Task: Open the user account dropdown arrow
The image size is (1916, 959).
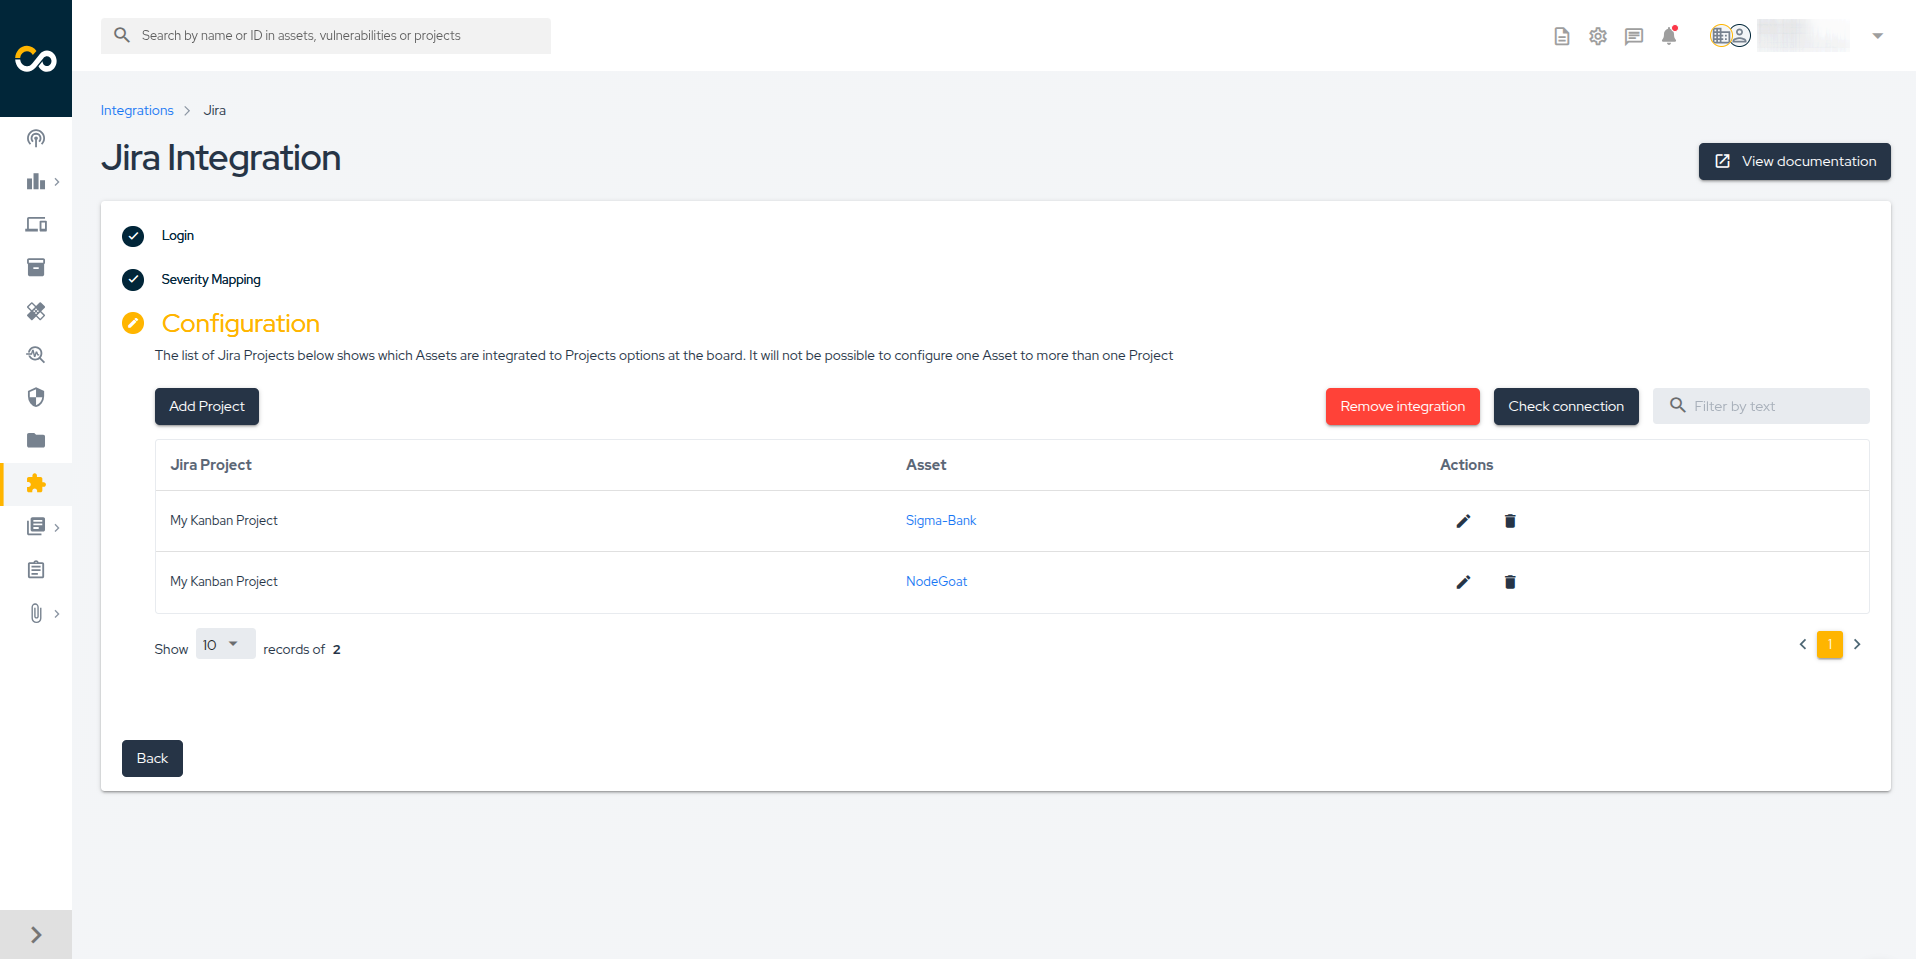Action: [1877, 36]
